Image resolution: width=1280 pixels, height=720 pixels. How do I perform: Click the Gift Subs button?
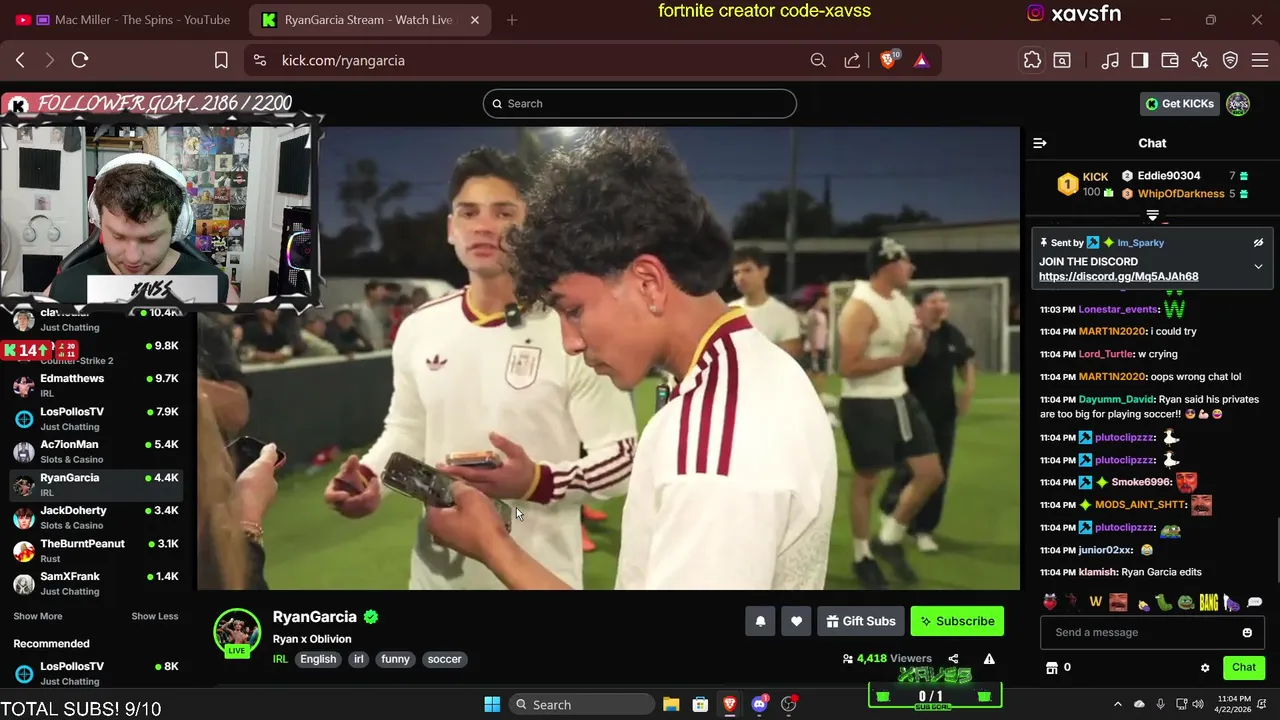point(860,621)
